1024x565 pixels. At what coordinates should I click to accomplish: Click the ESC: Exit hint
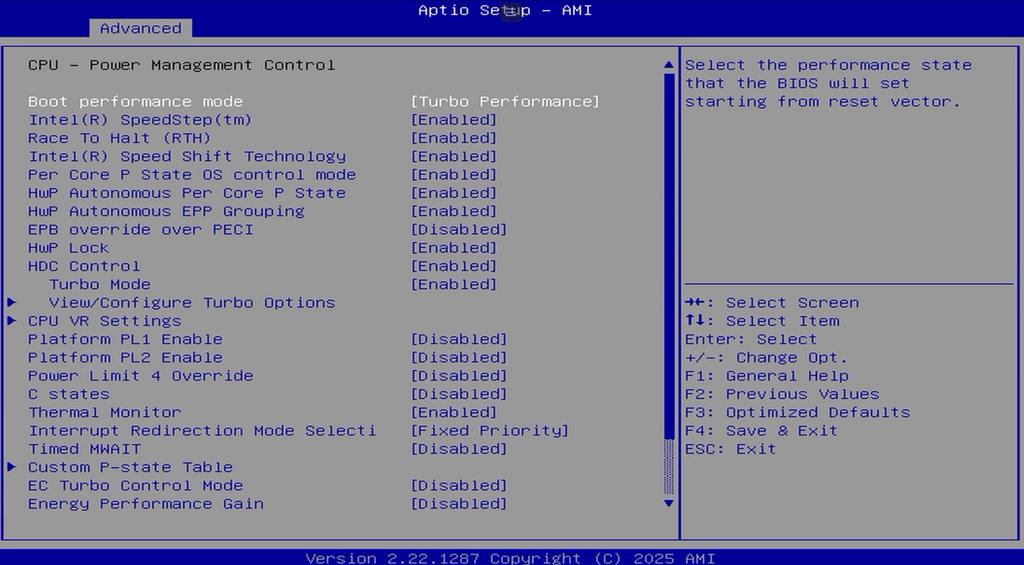(731, 449)
